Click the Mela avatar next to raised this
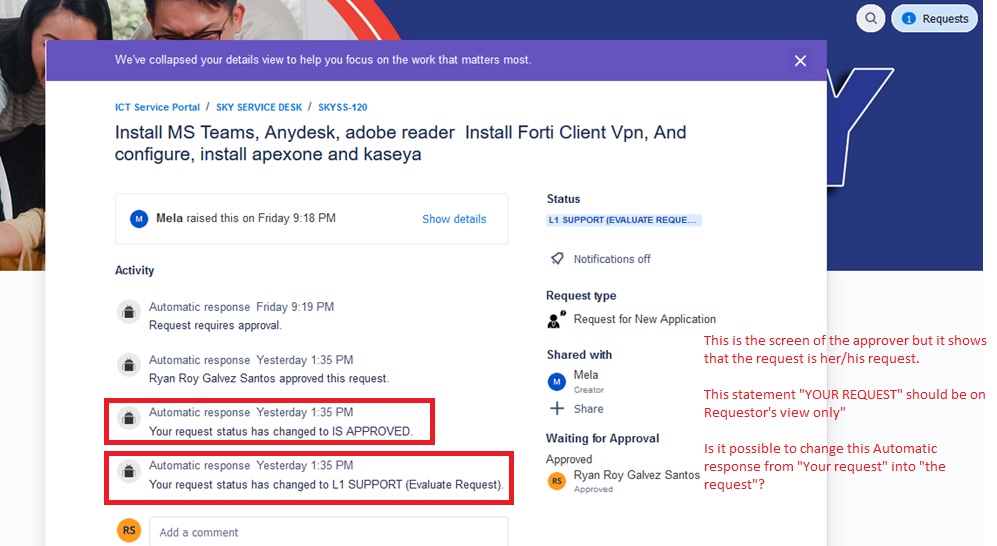Image resolution: width=997 pixels, height=546 pixels. [139, 219]
